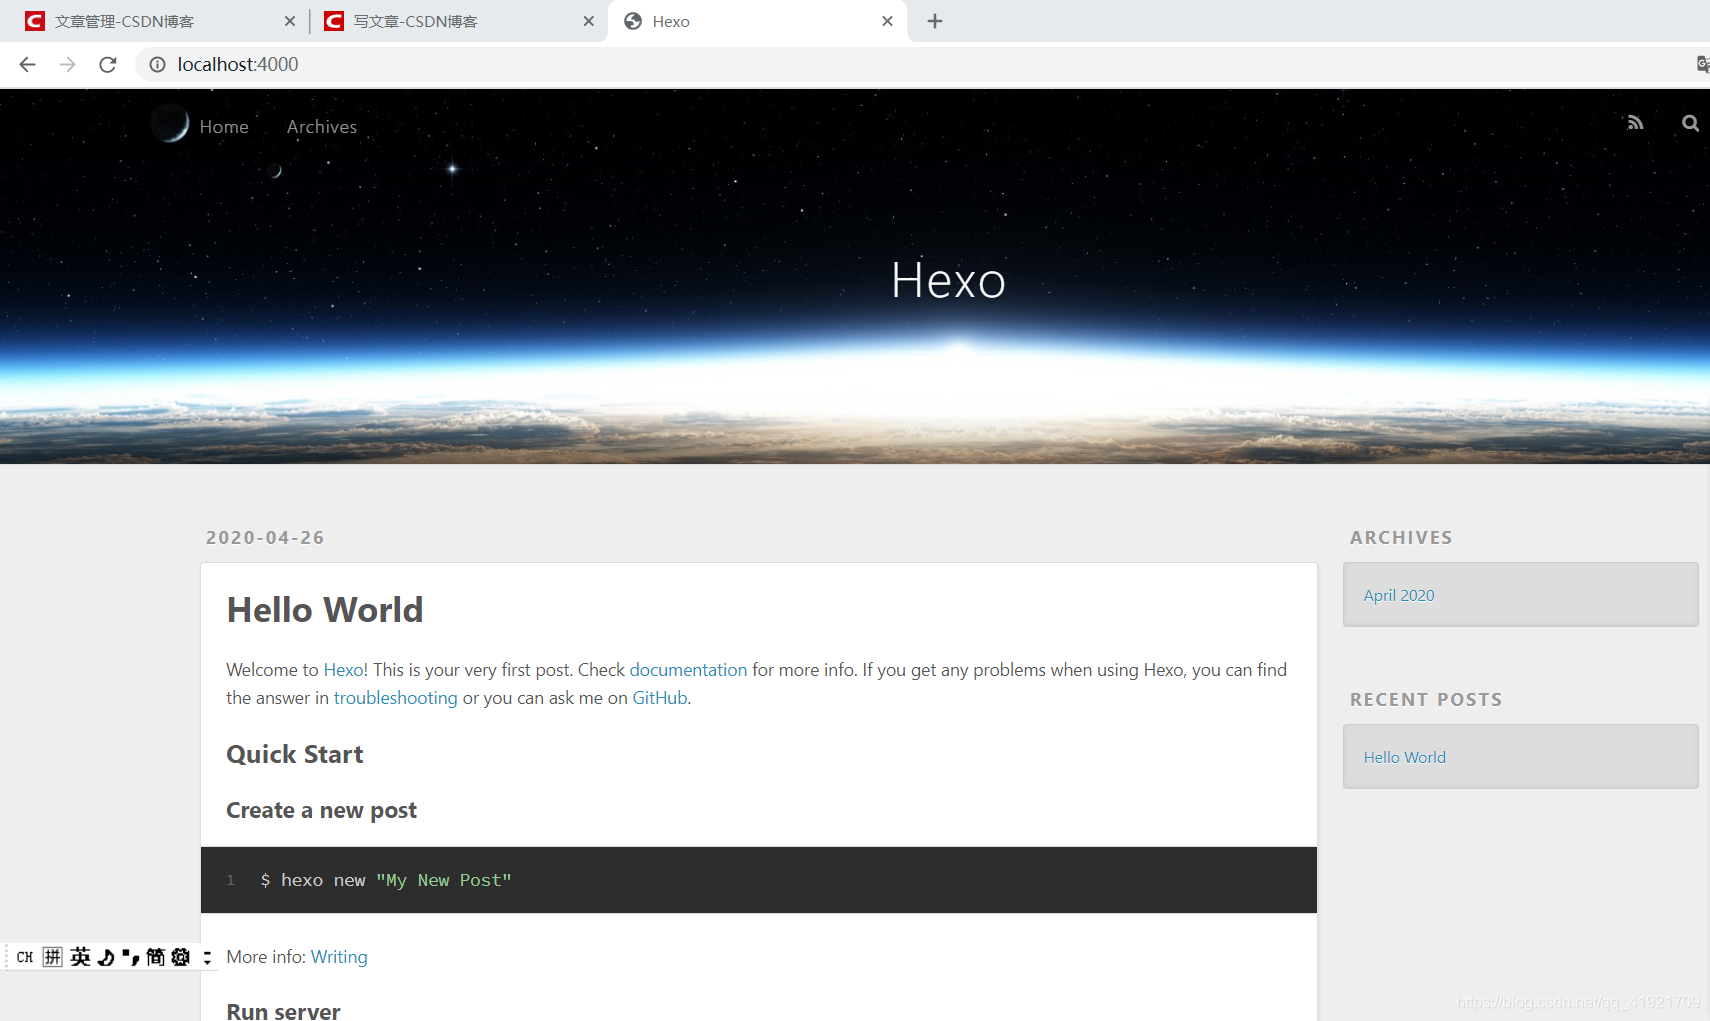The width and height of the screenshot is (1710, 1021).
Task: Reload the localhost page
Action: tap(108, 64)
